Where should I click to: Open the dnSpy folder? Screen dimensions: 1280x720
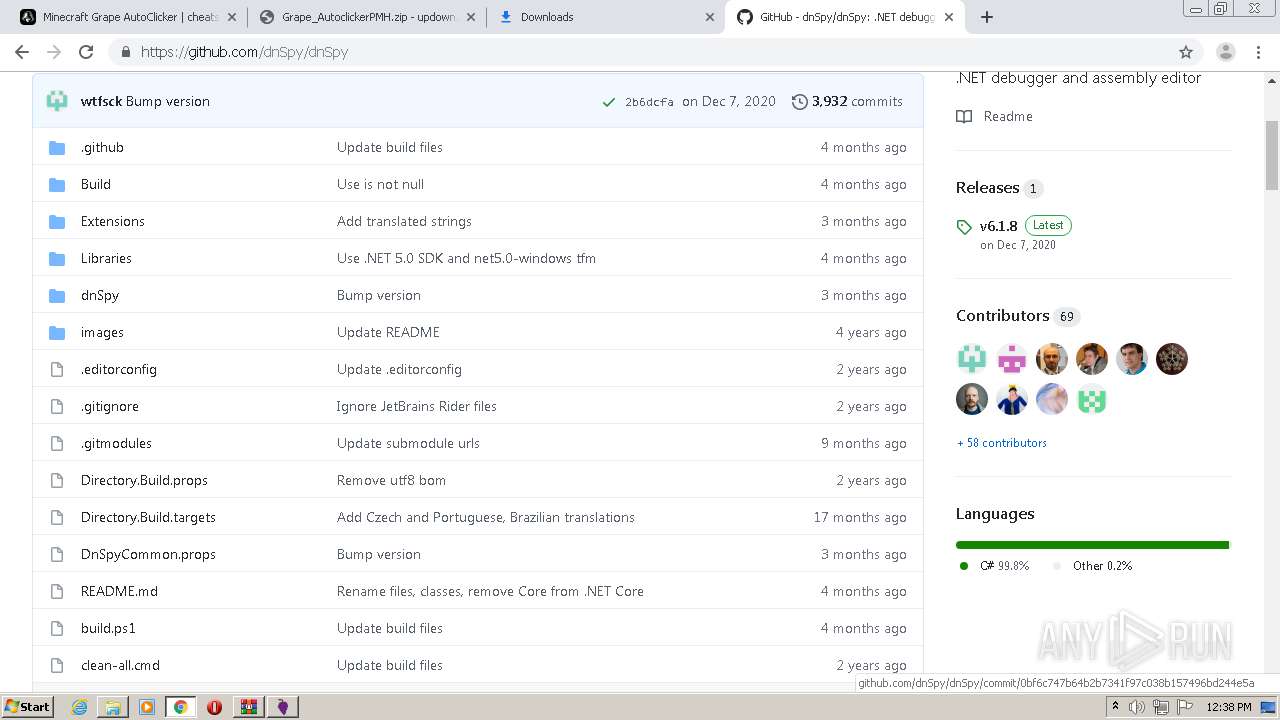click(x=100, y=296)
